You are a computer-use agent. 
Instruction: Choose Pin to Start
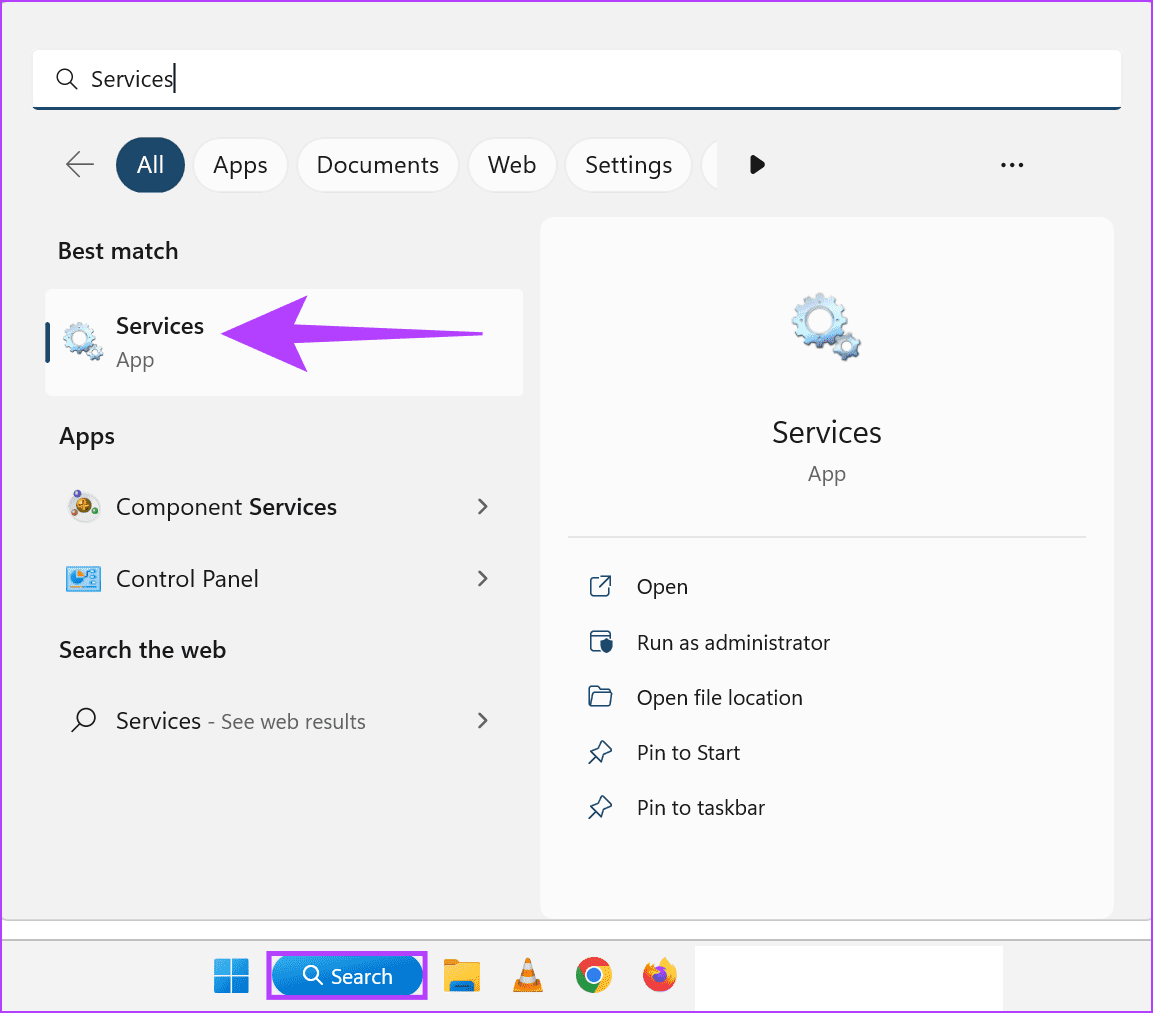pos(688,753)
